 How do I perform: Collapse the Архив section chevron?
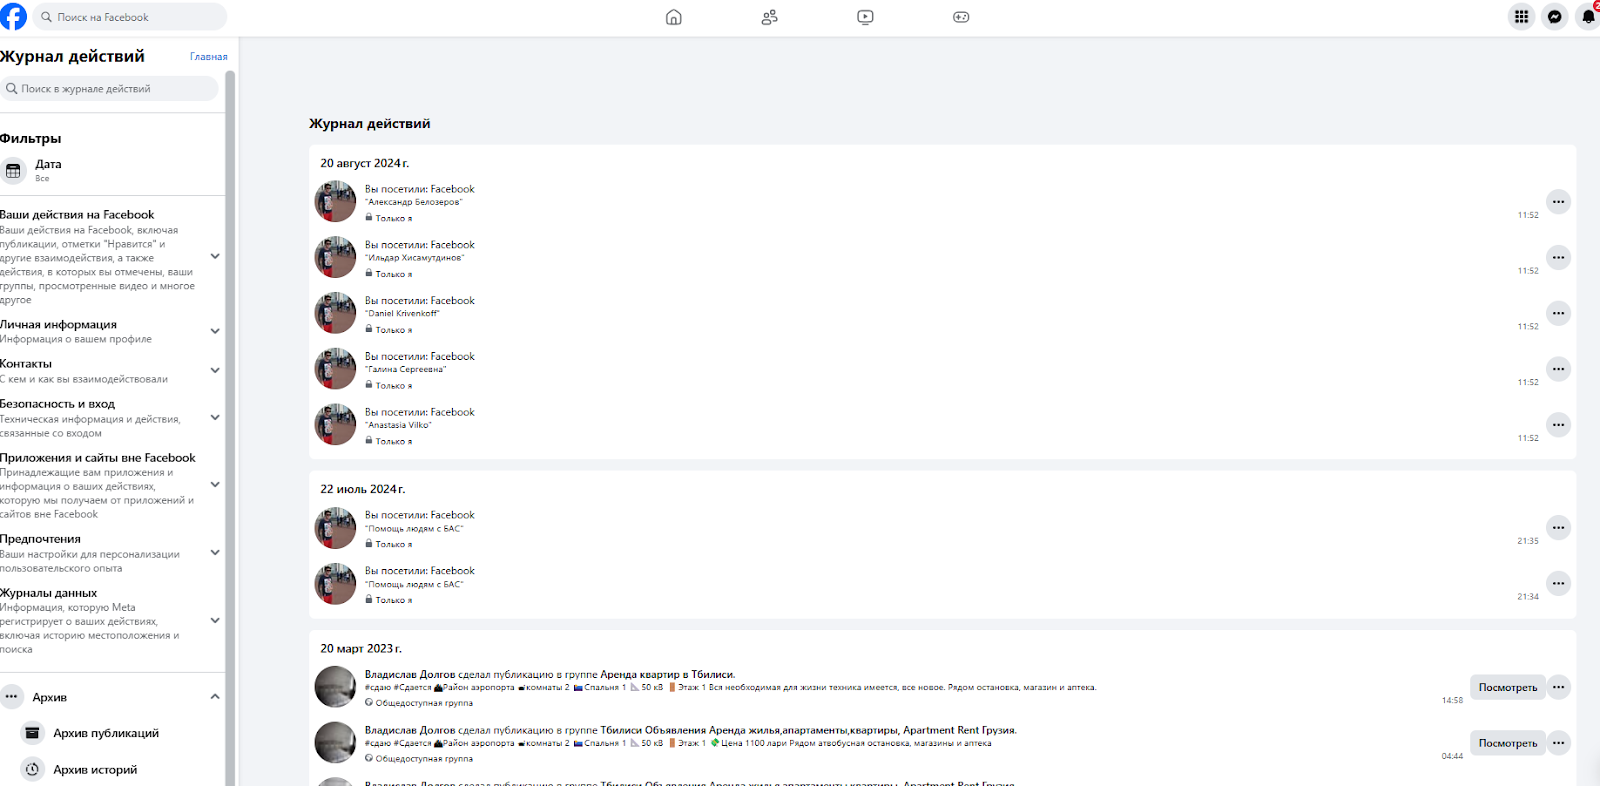coord(214,697)
